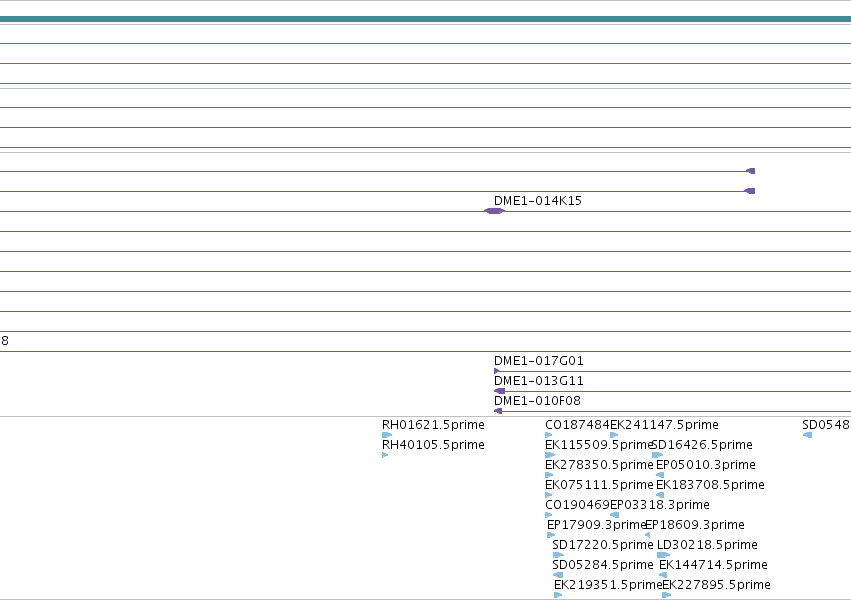Click the EP03318.3prime feature label
Viewport: 851px width, 600px height.
pos(660,505)
